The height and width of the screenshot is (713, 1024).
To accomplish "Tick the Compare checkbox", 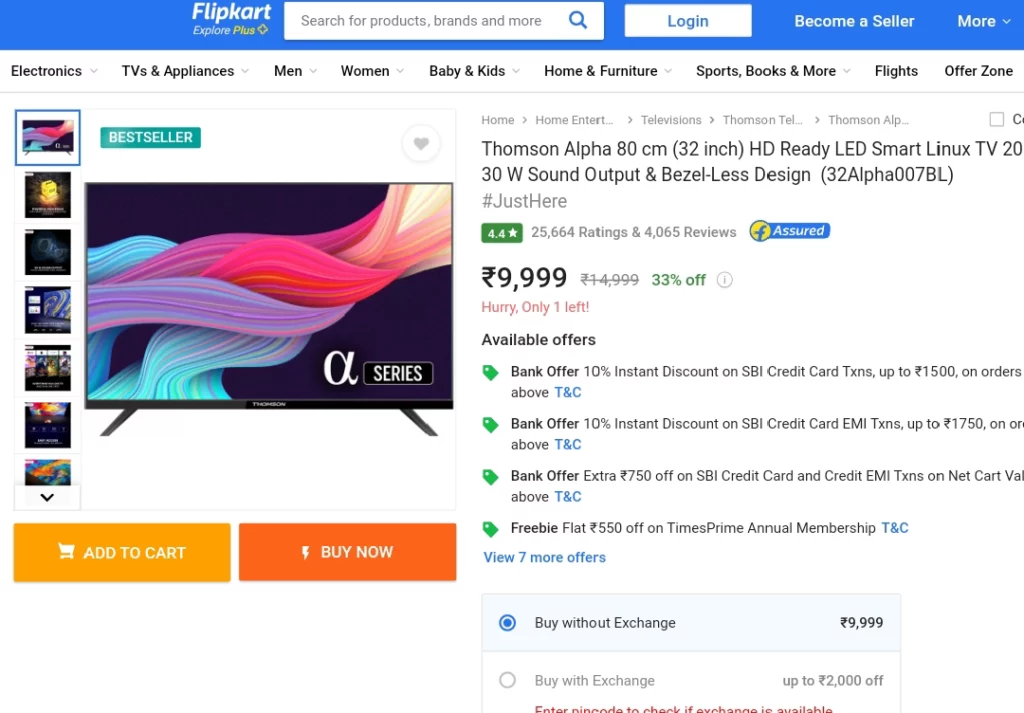I will click(996, 120).
